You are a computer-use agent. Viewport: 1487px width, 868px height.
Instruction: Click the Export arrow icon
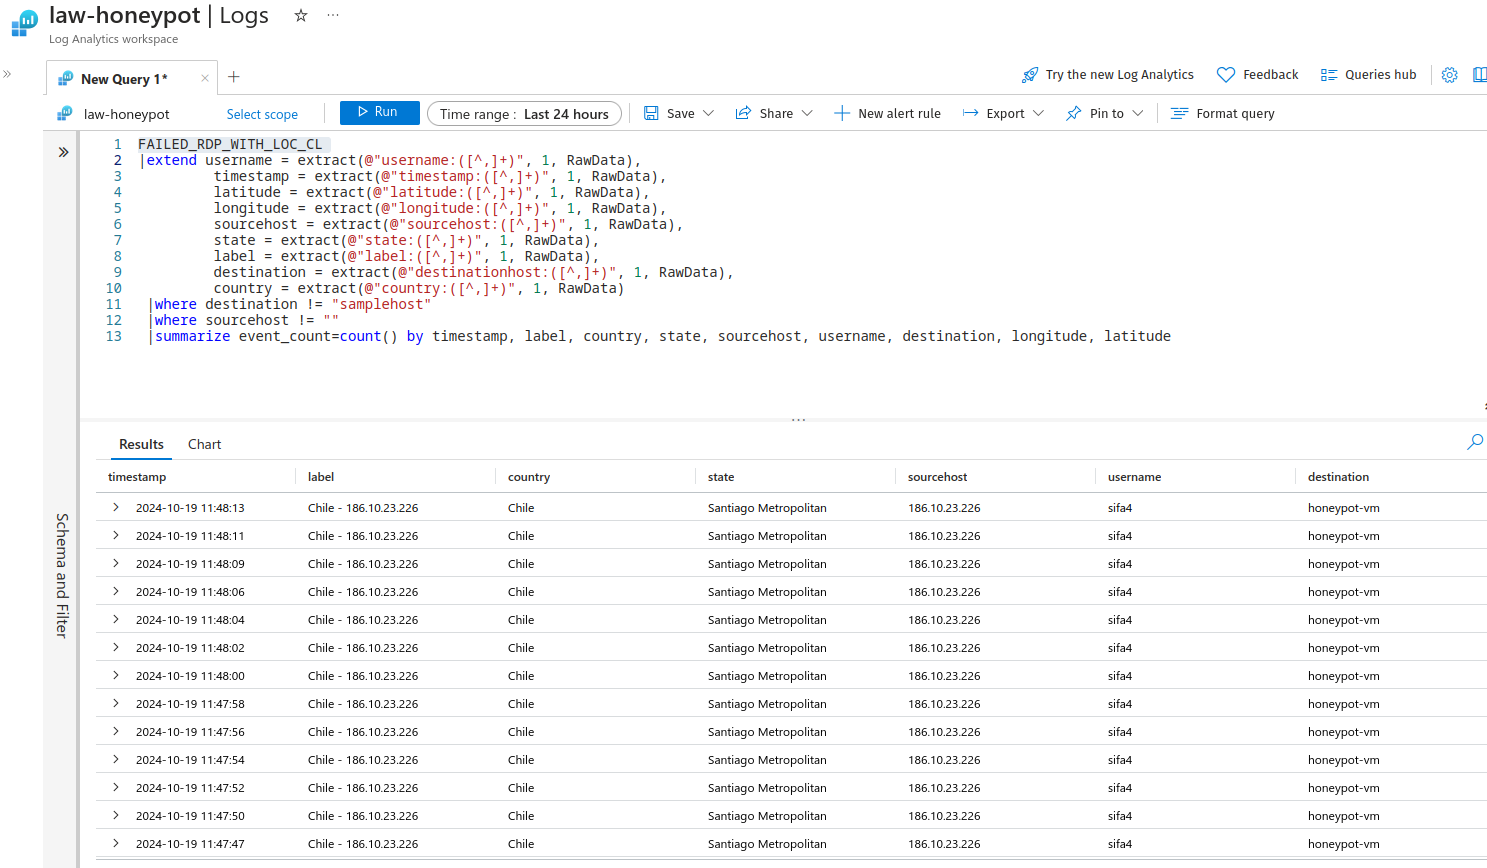(x=970, y=113)
